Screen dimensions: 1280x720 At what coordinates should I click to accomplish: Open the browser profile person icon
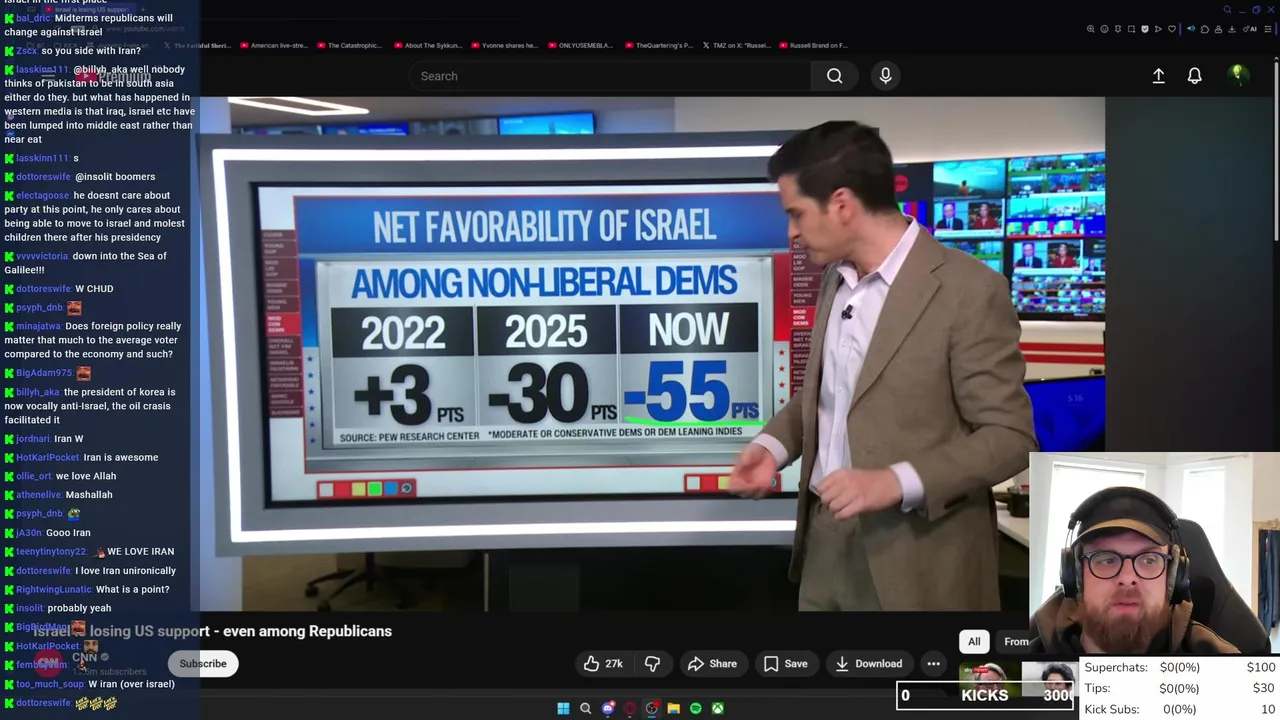tap(1218, 29)
